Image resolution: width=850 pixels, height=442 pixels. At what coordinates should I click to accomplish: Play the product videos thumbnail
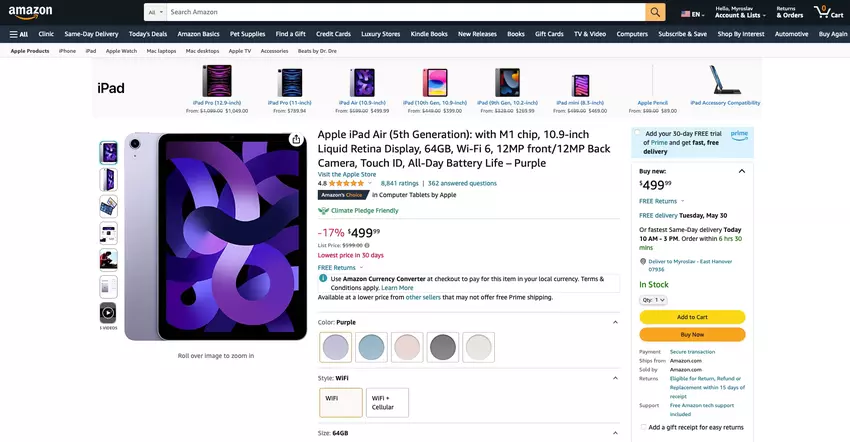point(108,313)
